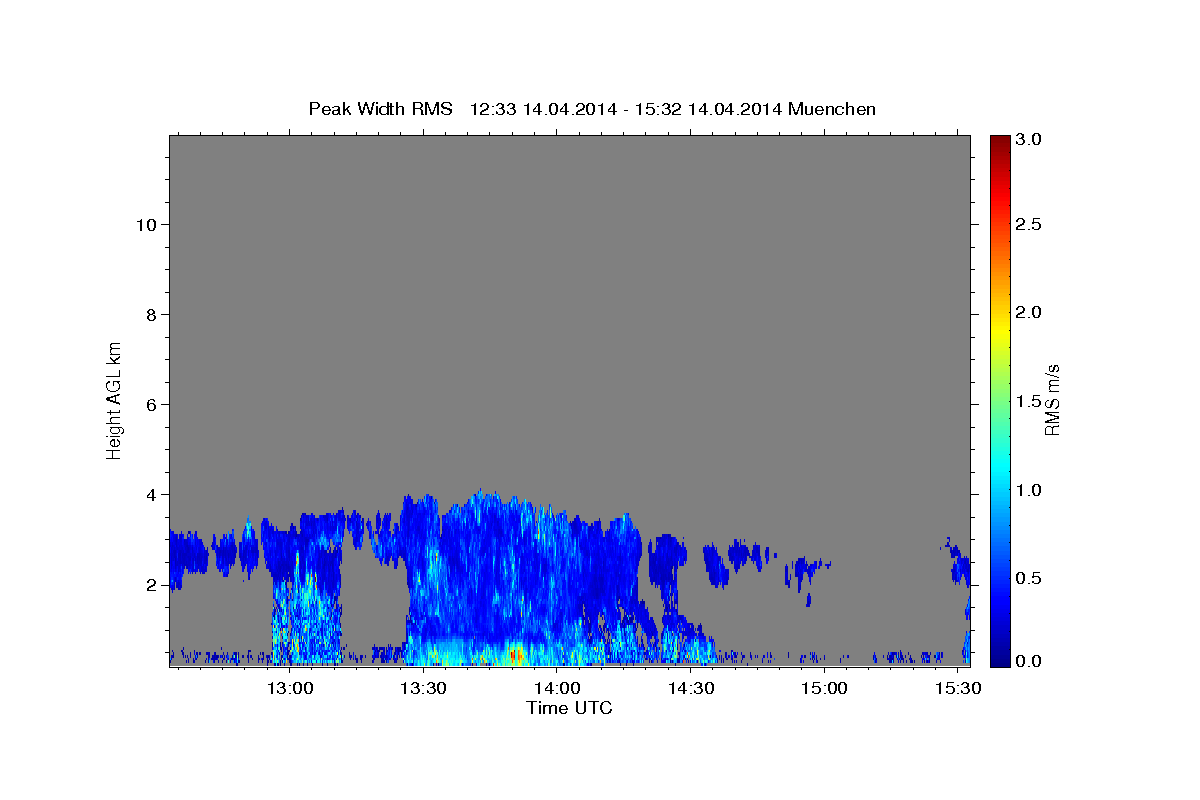
Task: Click the 13:00 time axis tick label
Action: (x=290, y=689)
